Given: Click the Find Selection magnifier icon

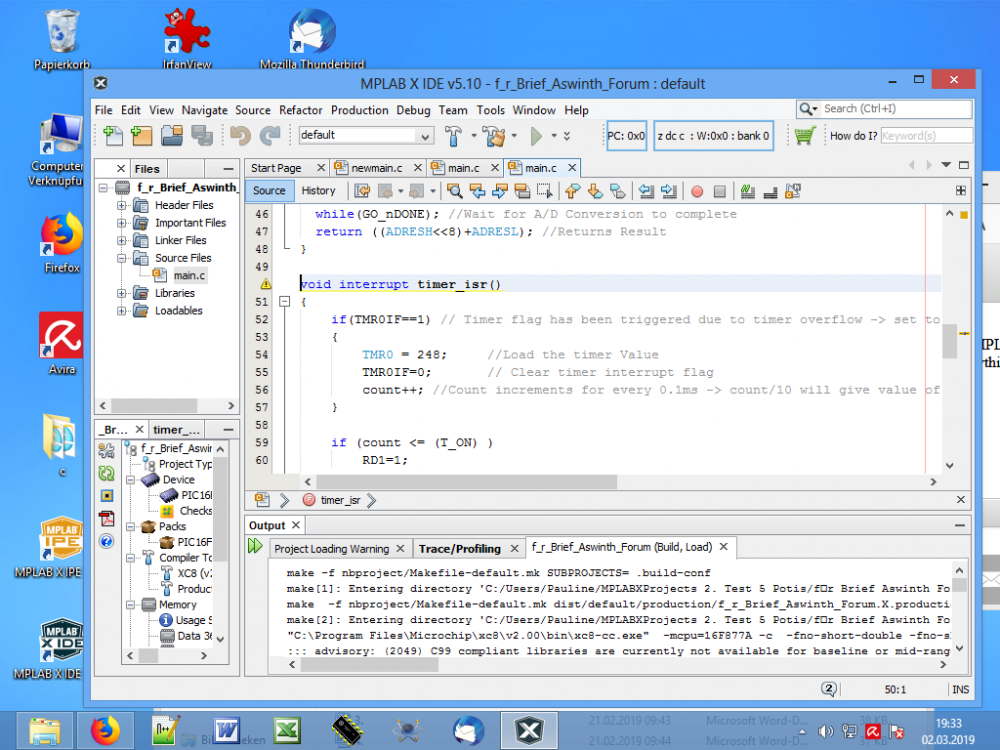Looking at the screenshot, I should pyautogui.click(x=454, y=190).
